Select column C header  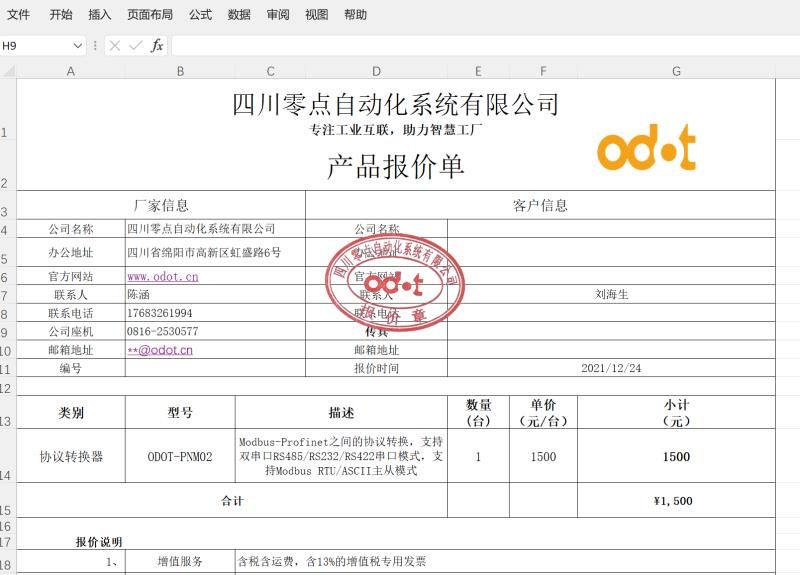pyautogui.click(x=270, y=71)
